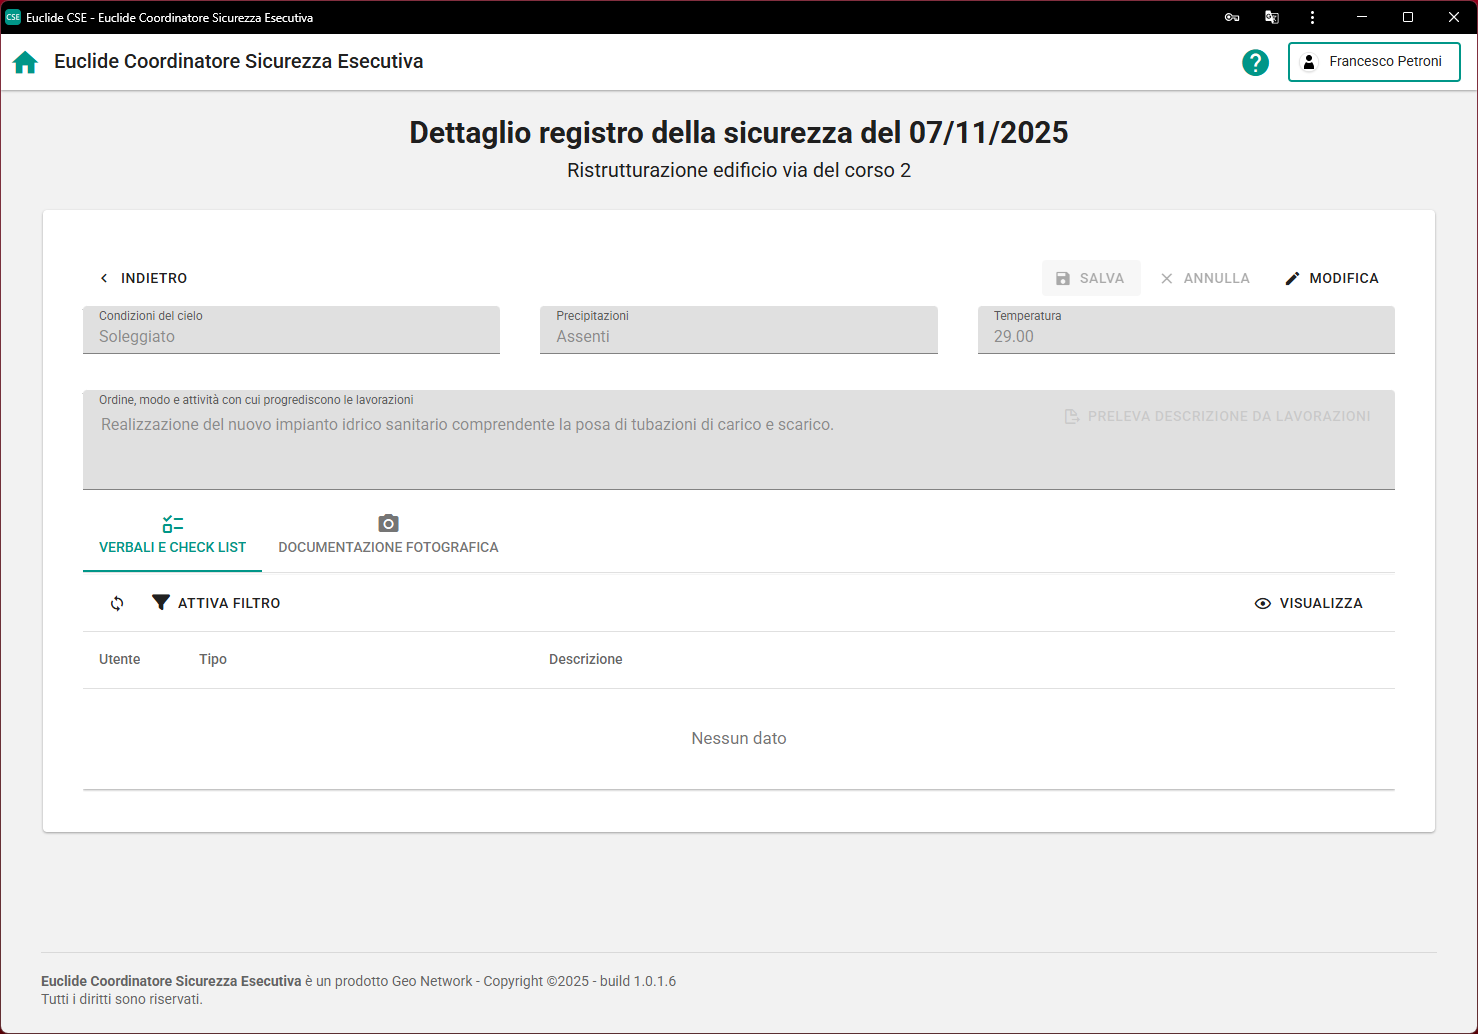The width and height of the screenshot is (1478, 1034).
Task: Activate the filter with Attiva Filtro
Action: click(x=216, y=603)
